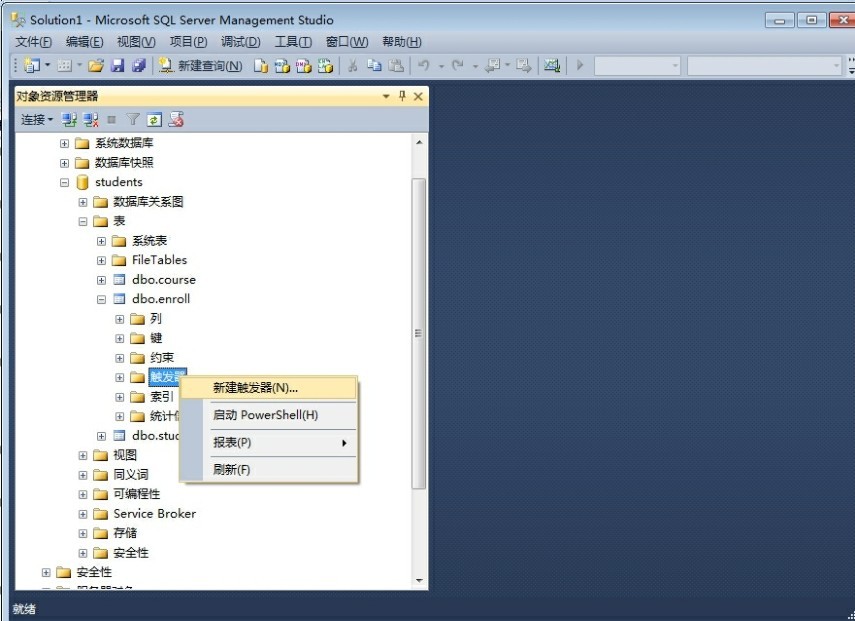This screenshot has width=855, height=621.
Task: Click the Database Engine Query icon
Action: pyautogui.click(x=261, y=66)
